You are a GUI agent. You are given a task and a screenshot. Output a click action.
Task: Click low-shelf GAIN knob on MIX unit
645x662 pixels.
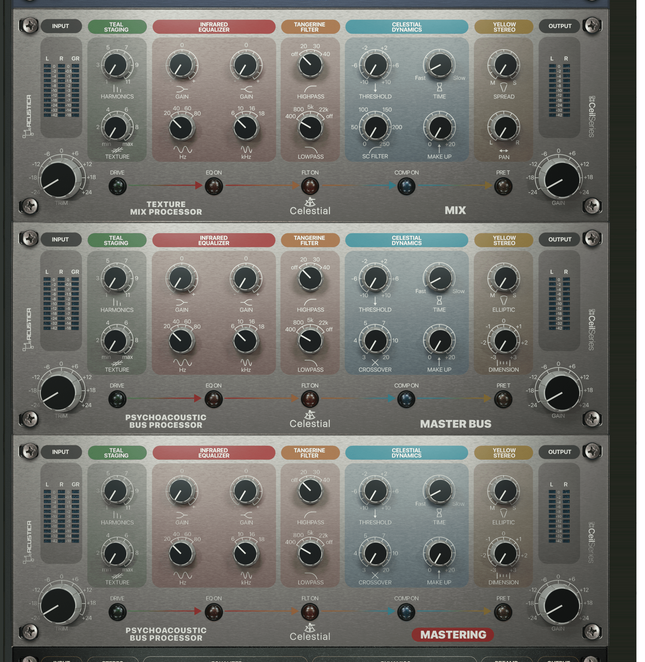(x=182, y=66)
